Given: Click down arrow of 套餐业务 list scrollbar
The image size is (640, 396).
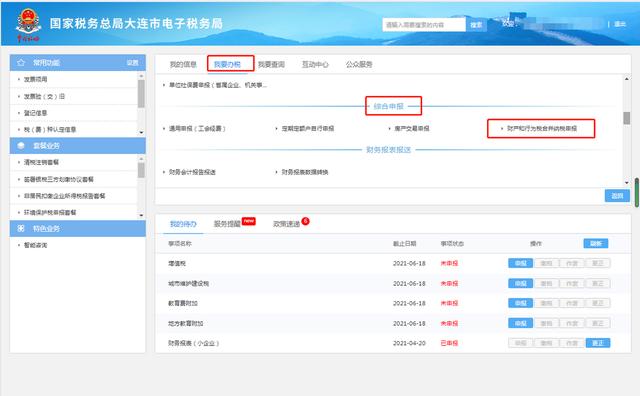Looking at the screenshot, I should 141,215.
